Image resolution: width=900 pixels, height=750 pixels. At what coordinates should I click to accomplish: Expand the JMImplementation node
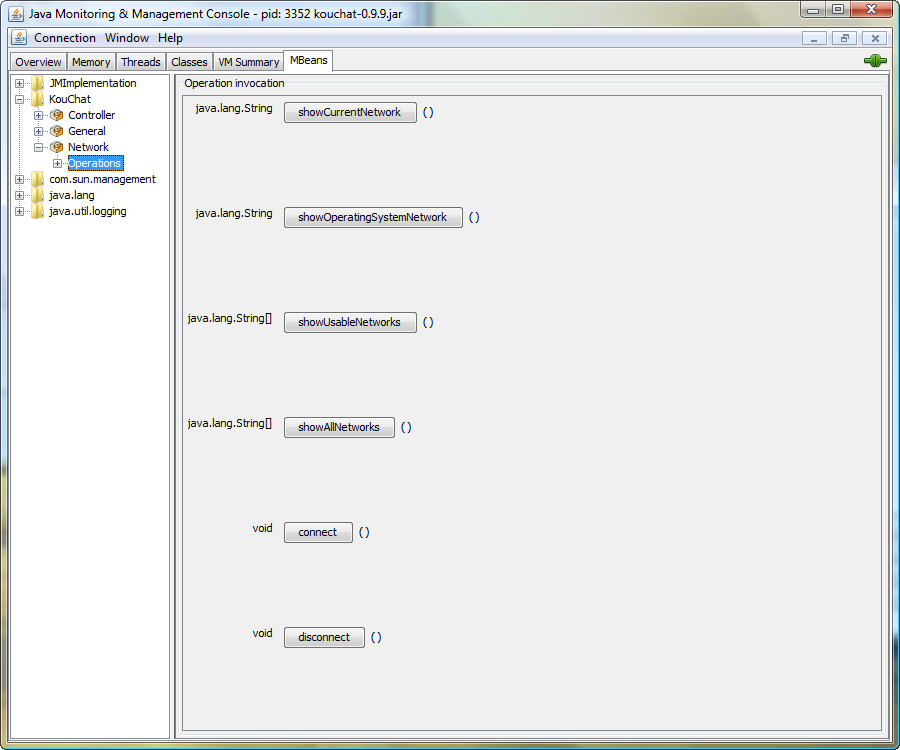[20, 83]
